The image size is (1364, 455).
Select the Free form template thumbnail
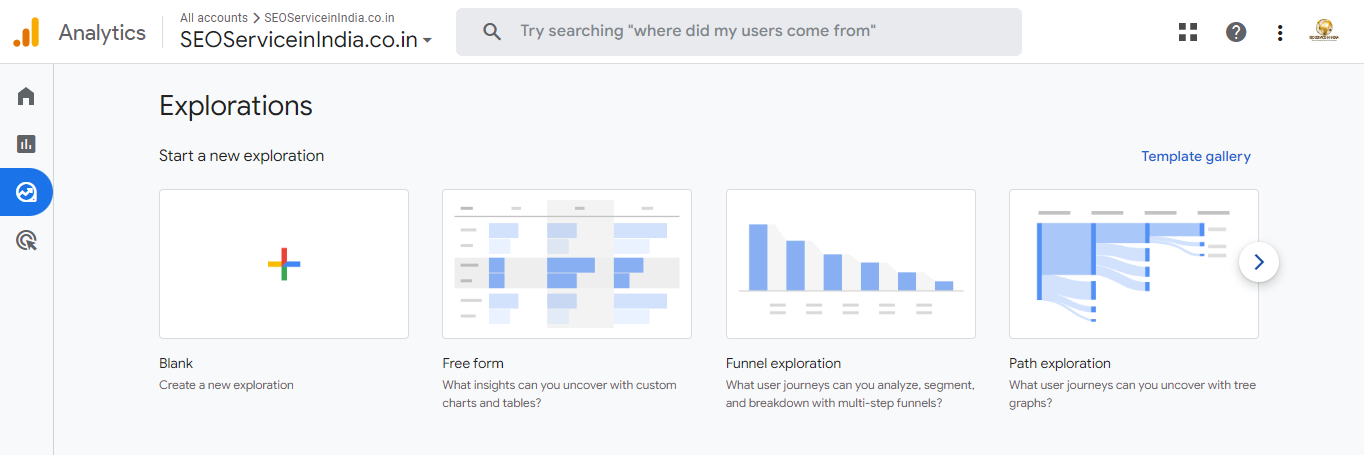(x=567, y=264)
